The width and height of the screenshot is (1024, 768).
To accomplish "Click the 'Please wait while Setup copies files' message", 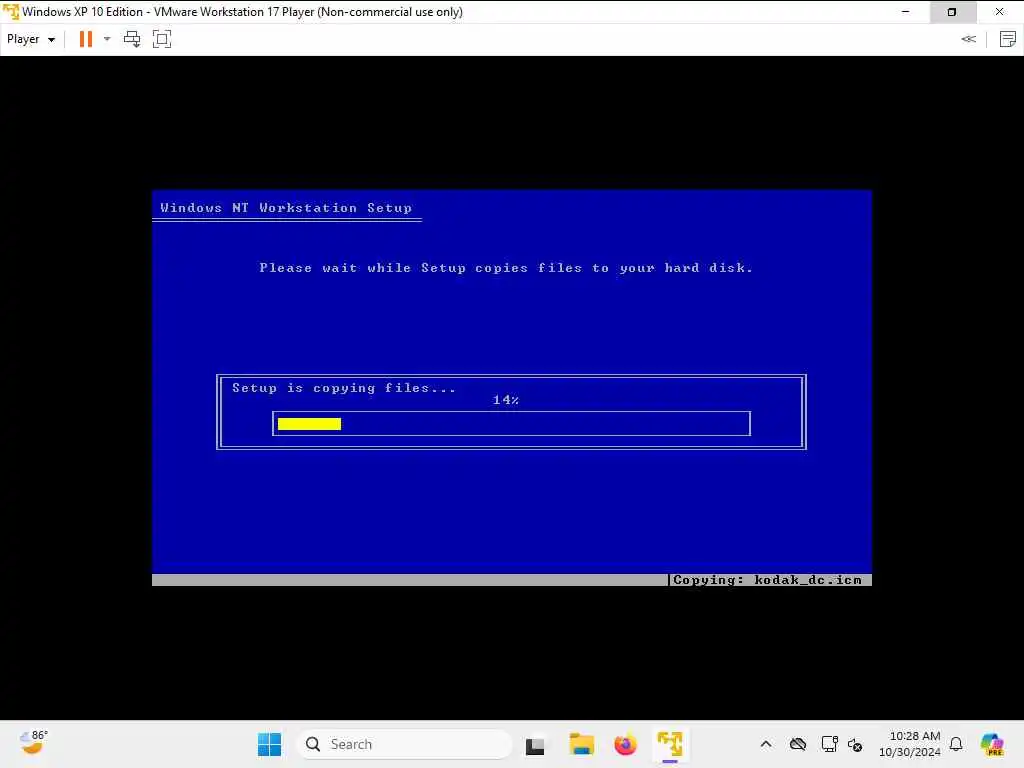I will click(x=505, y=268).
